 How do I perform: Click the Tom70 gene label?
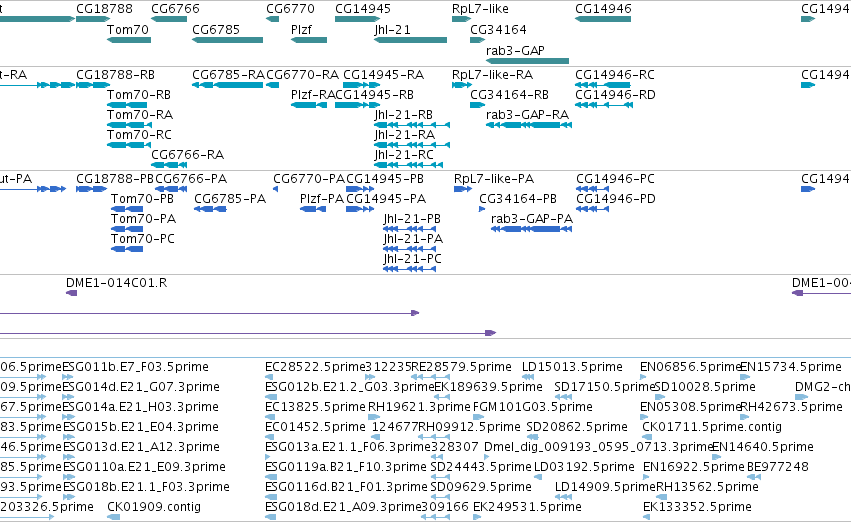click(128, 29)
